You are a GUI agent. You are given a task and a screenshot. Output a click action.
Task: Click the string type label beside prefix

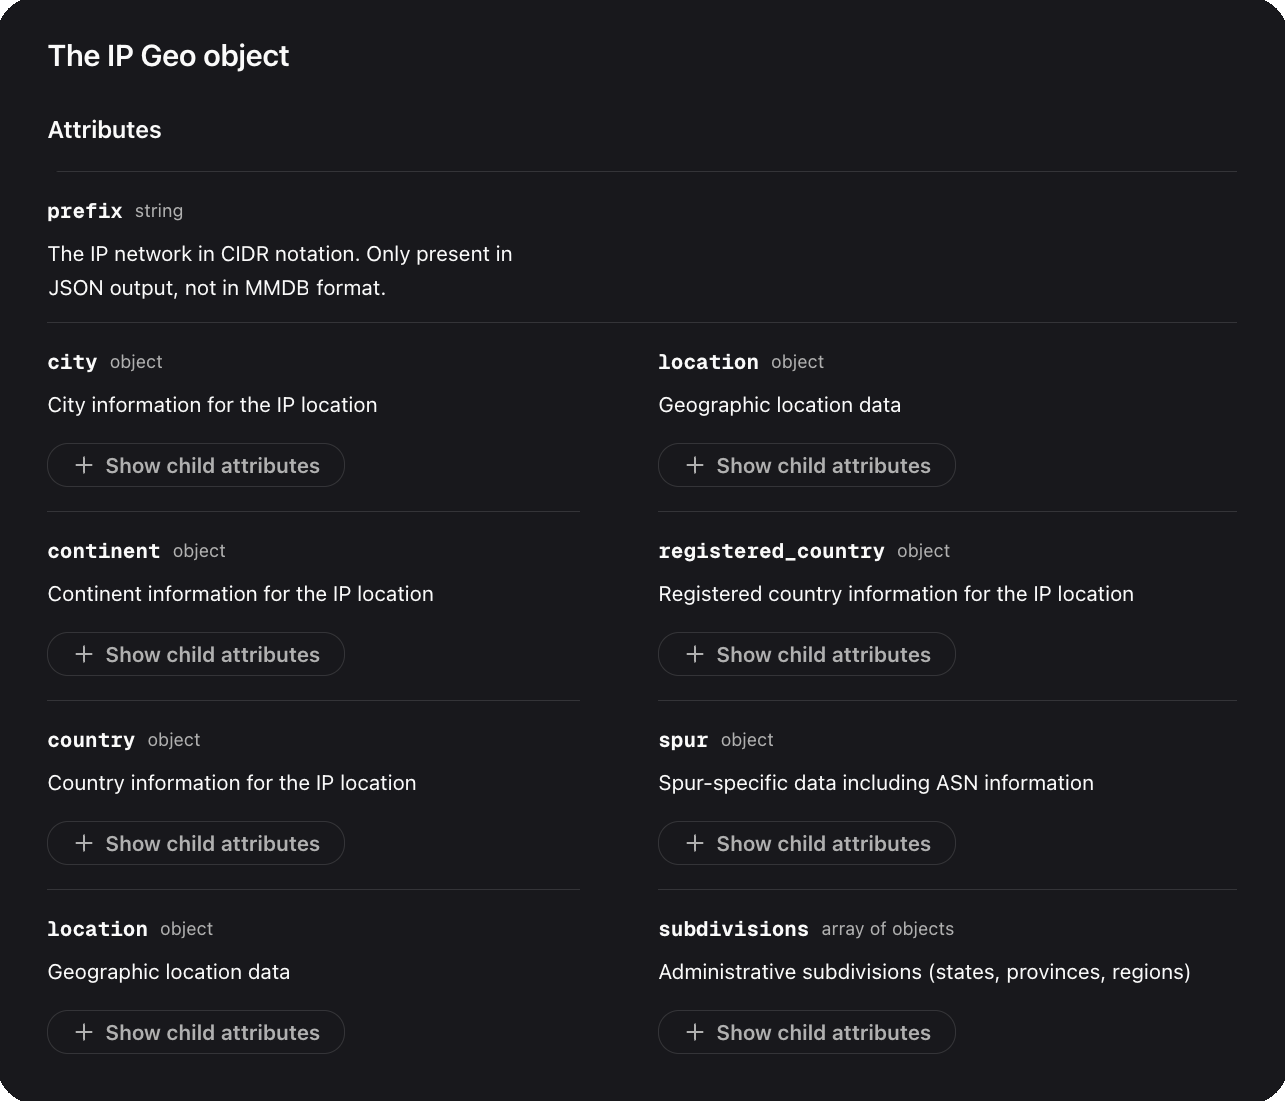(x=158, y=211)
